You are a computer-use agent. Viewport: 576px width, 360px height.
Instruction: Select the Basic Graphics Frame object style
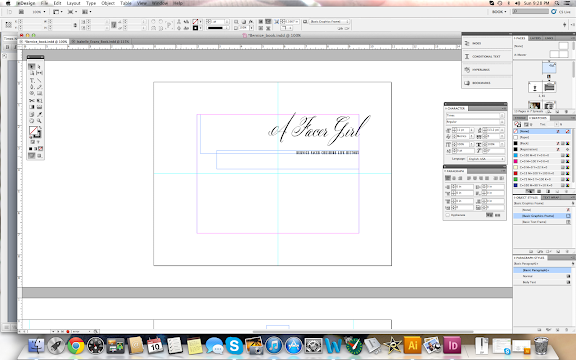click(x=542, y=216)
